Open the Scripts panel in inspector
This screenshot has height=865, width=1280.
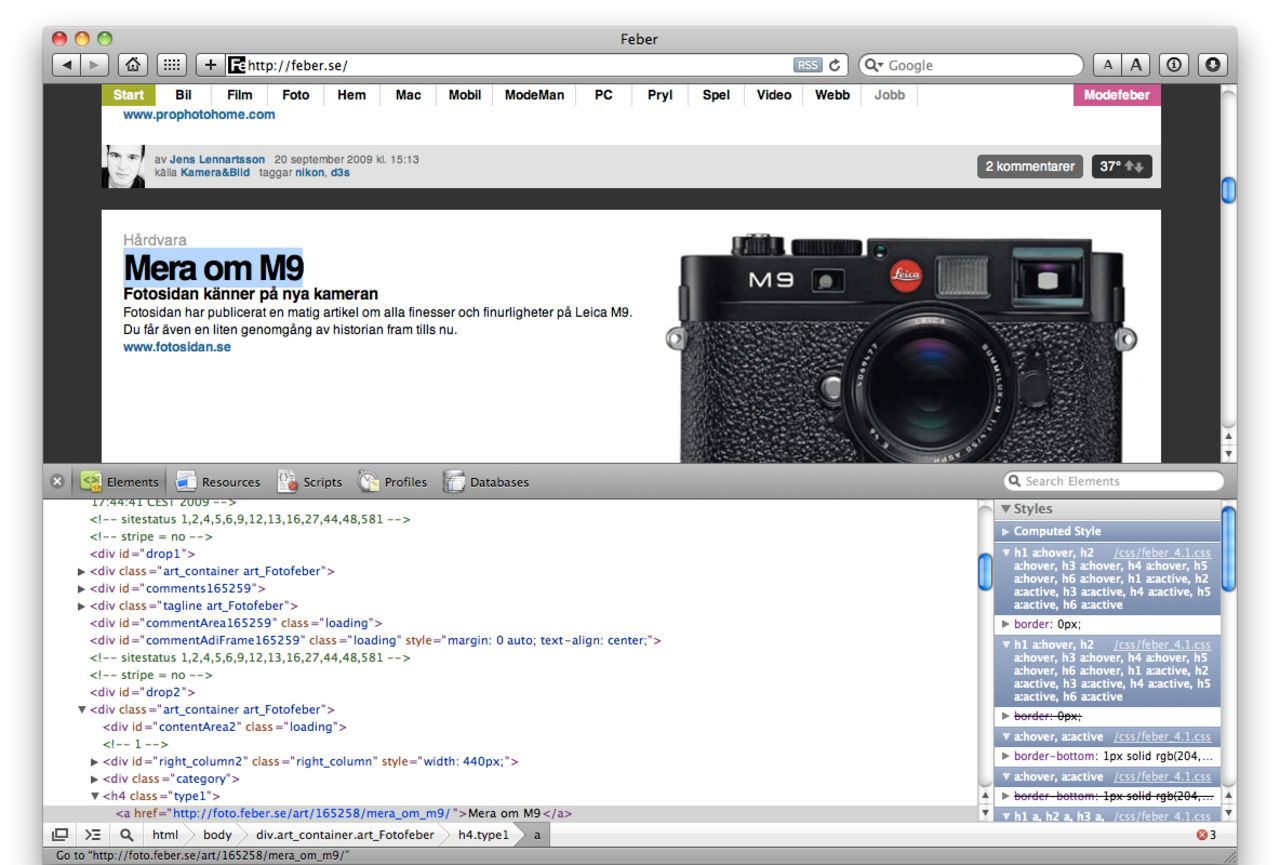[x=310, y=482]
